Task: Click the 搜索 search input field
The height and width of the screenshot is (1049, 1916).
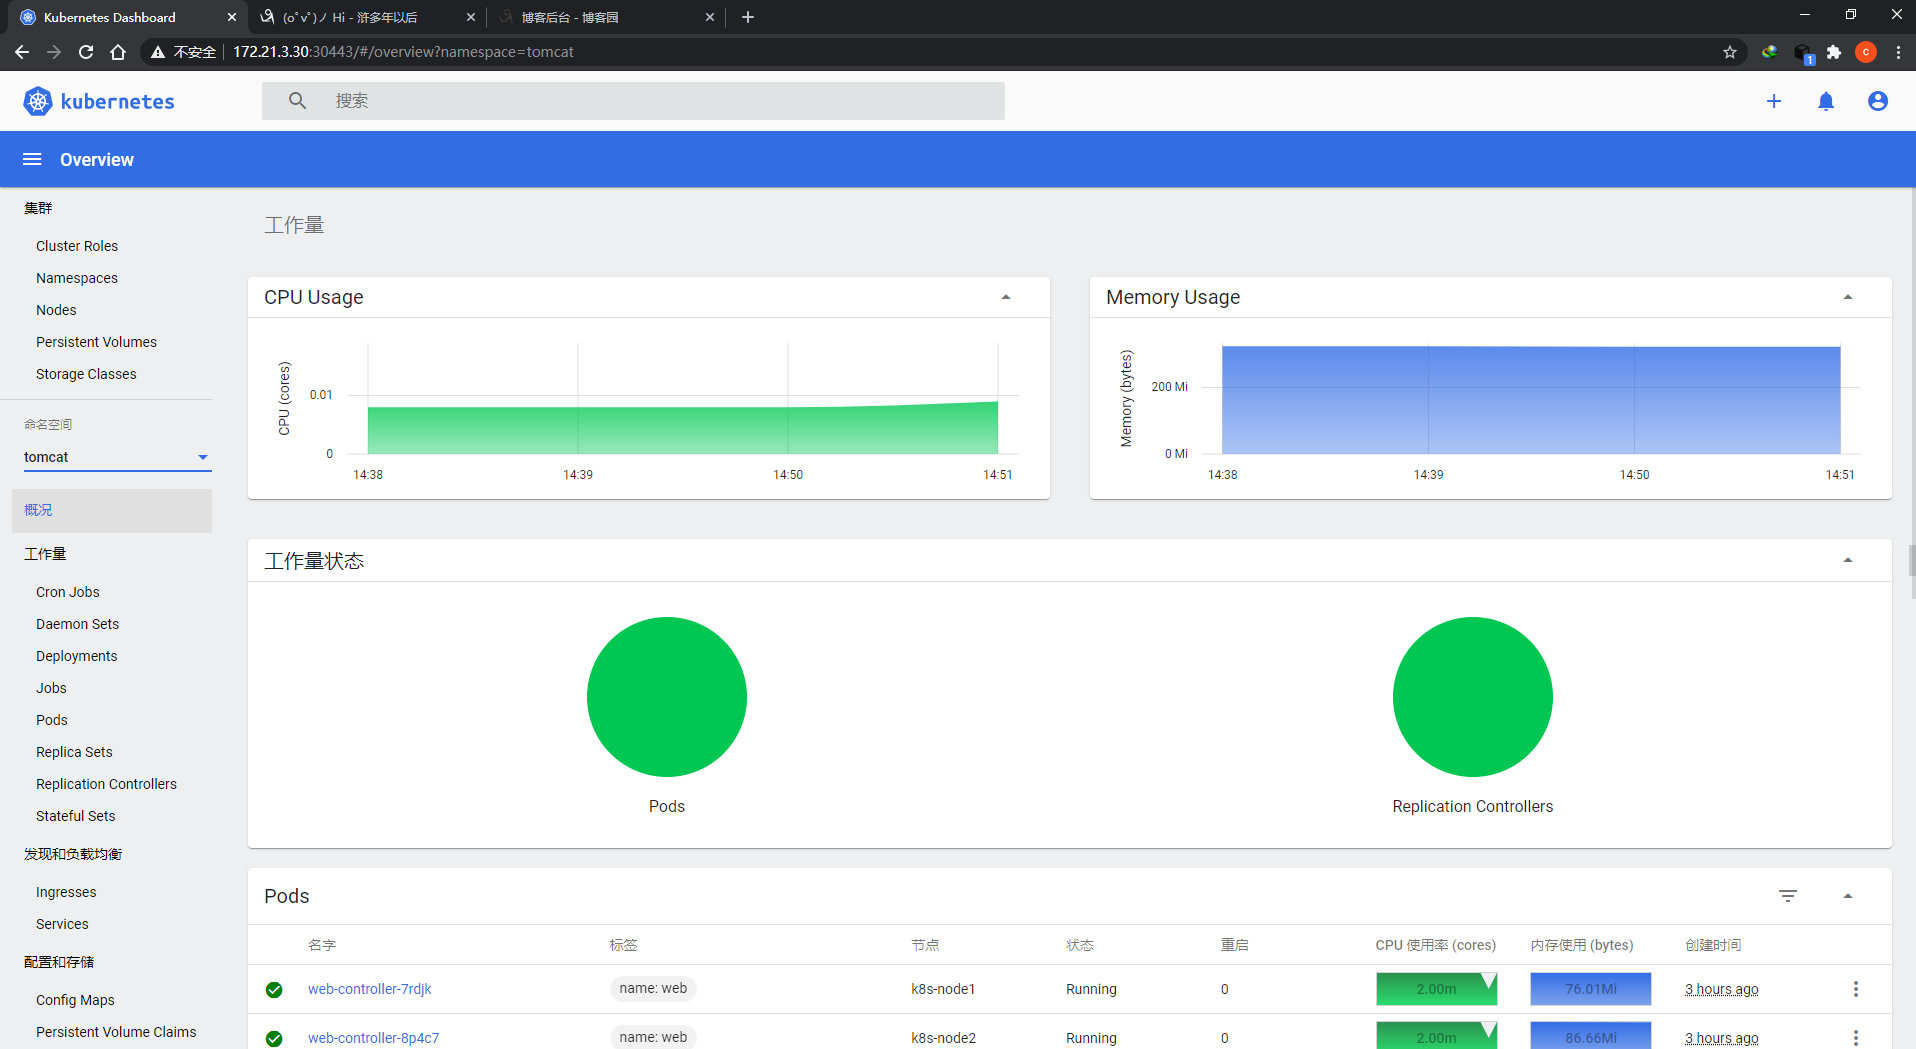Action: (x=633, y=101)
